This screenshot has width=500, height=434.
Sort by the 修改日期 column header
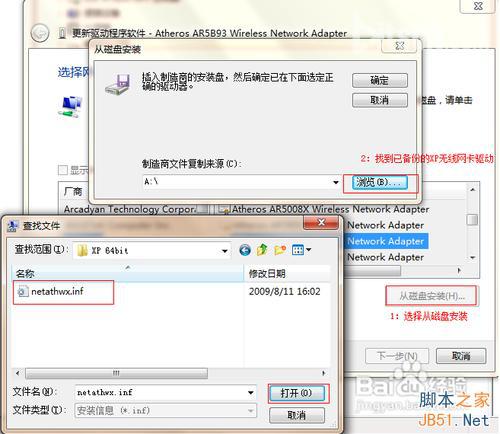point(287,274)
